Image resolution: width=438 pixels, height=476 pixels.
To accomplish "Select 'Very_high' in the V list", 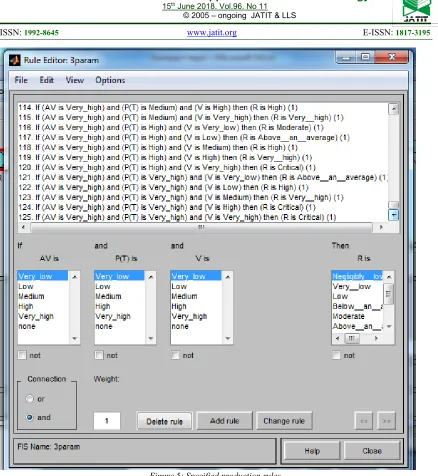I will (x=196, y=316).
